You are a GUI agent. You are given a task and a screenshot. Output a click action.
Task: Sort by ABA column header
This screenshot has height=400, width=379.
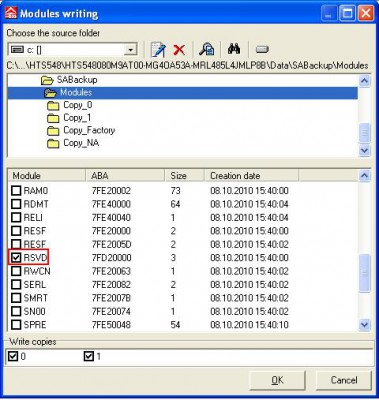click(x=125, y=176)
